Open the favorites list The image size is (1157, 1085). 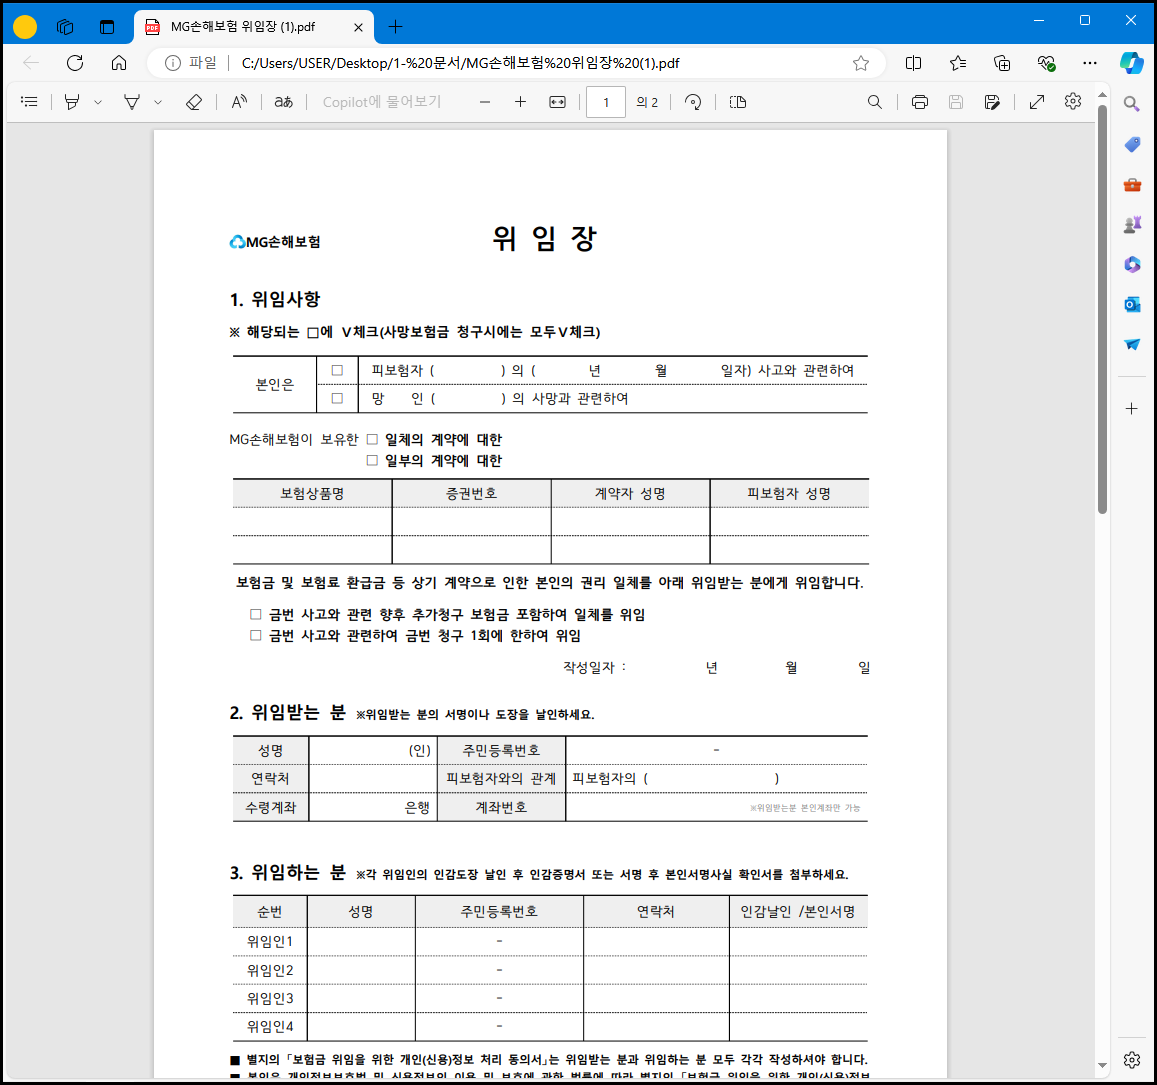(958, 63)
